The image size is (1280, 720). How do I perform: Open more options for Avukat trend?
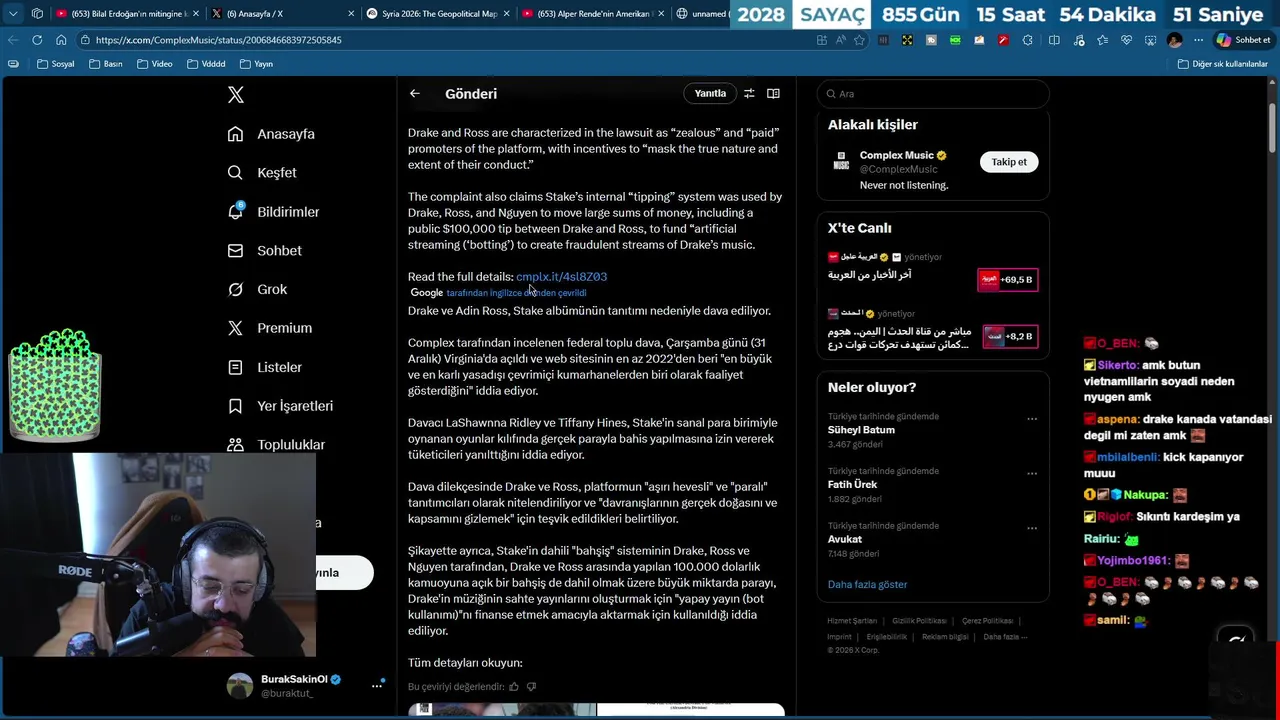pos(1032,529)
